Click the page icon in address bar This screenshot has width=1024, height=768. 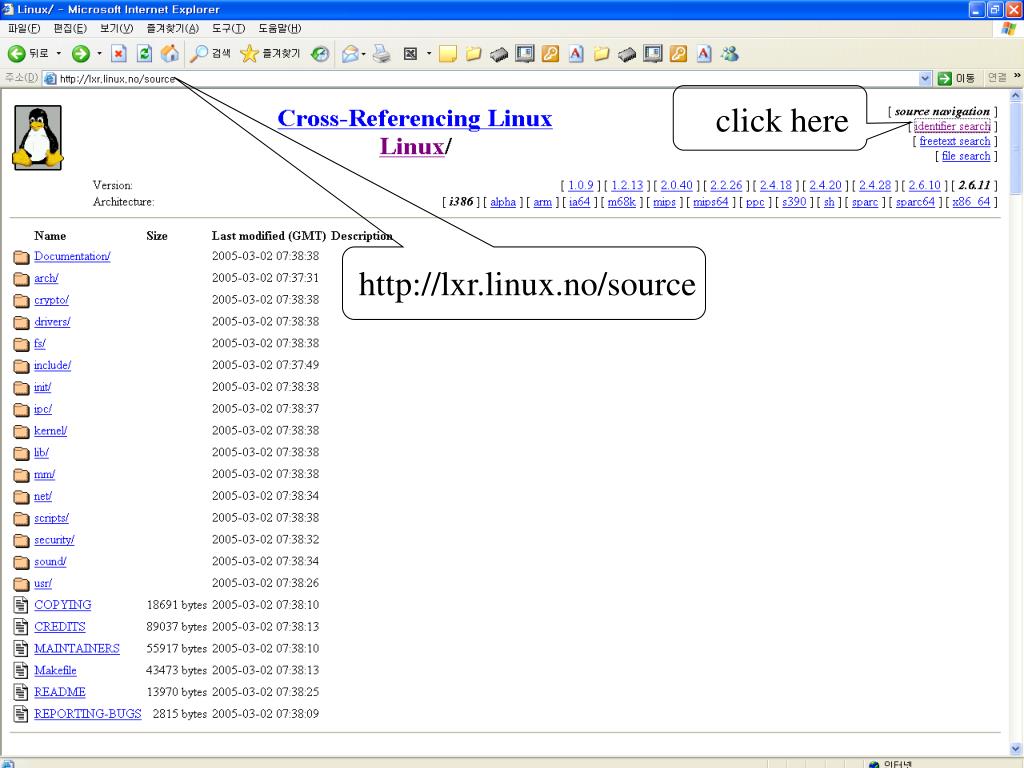click(x=50, y=78)
